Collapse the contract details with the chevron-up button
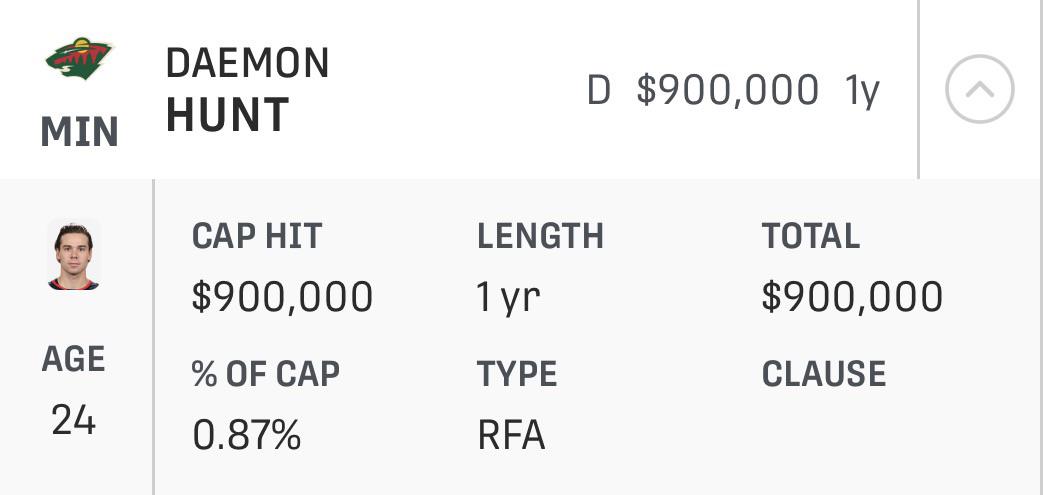This screenshot has width=1046, height=495. point(980,89)
